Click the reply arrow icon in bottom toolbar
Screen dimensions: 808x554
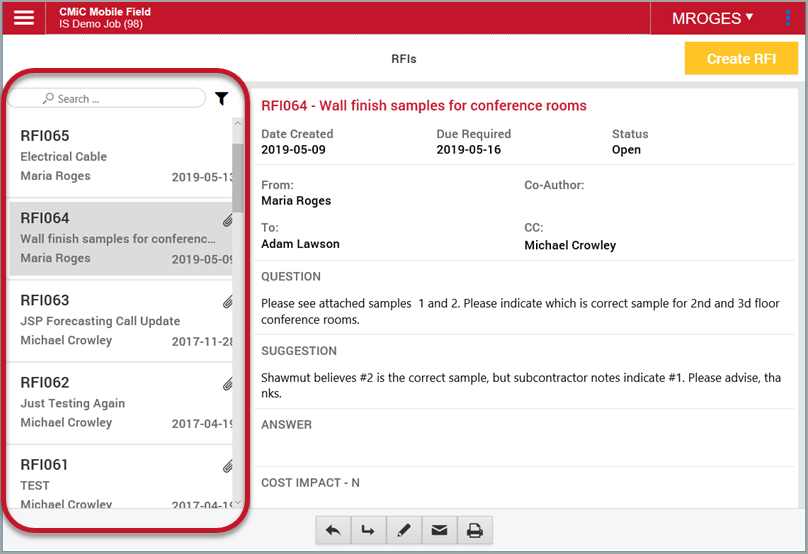point(333,531)
